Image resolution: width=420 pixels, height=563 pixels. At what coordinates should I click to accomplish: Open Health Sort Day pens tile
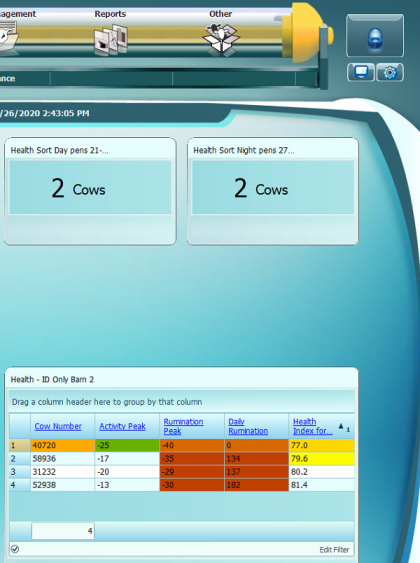tap(90, 191)
